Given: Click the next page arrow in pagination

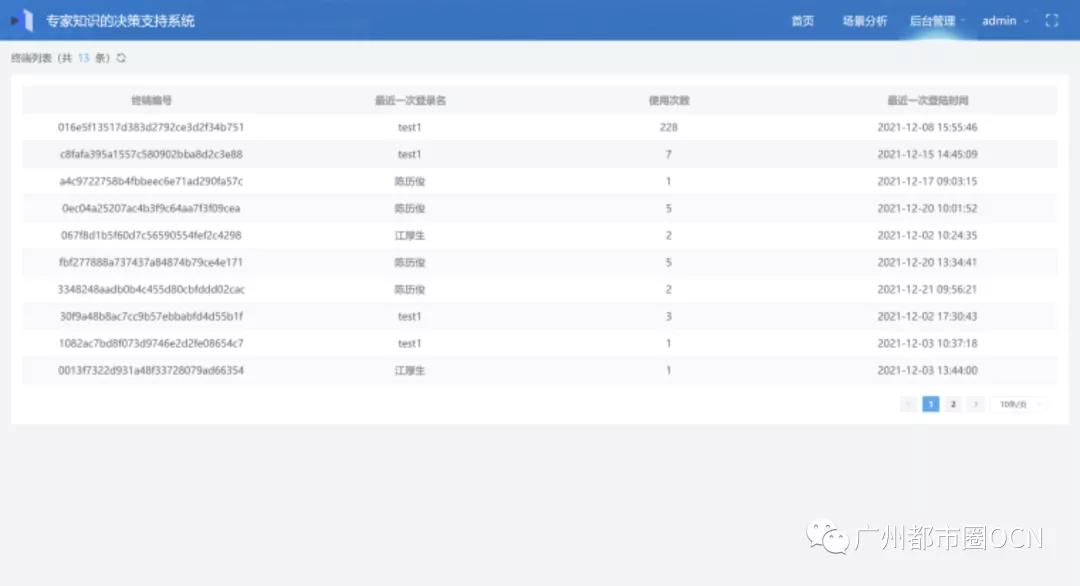Looking at the screenshot, I should point(976,404).
